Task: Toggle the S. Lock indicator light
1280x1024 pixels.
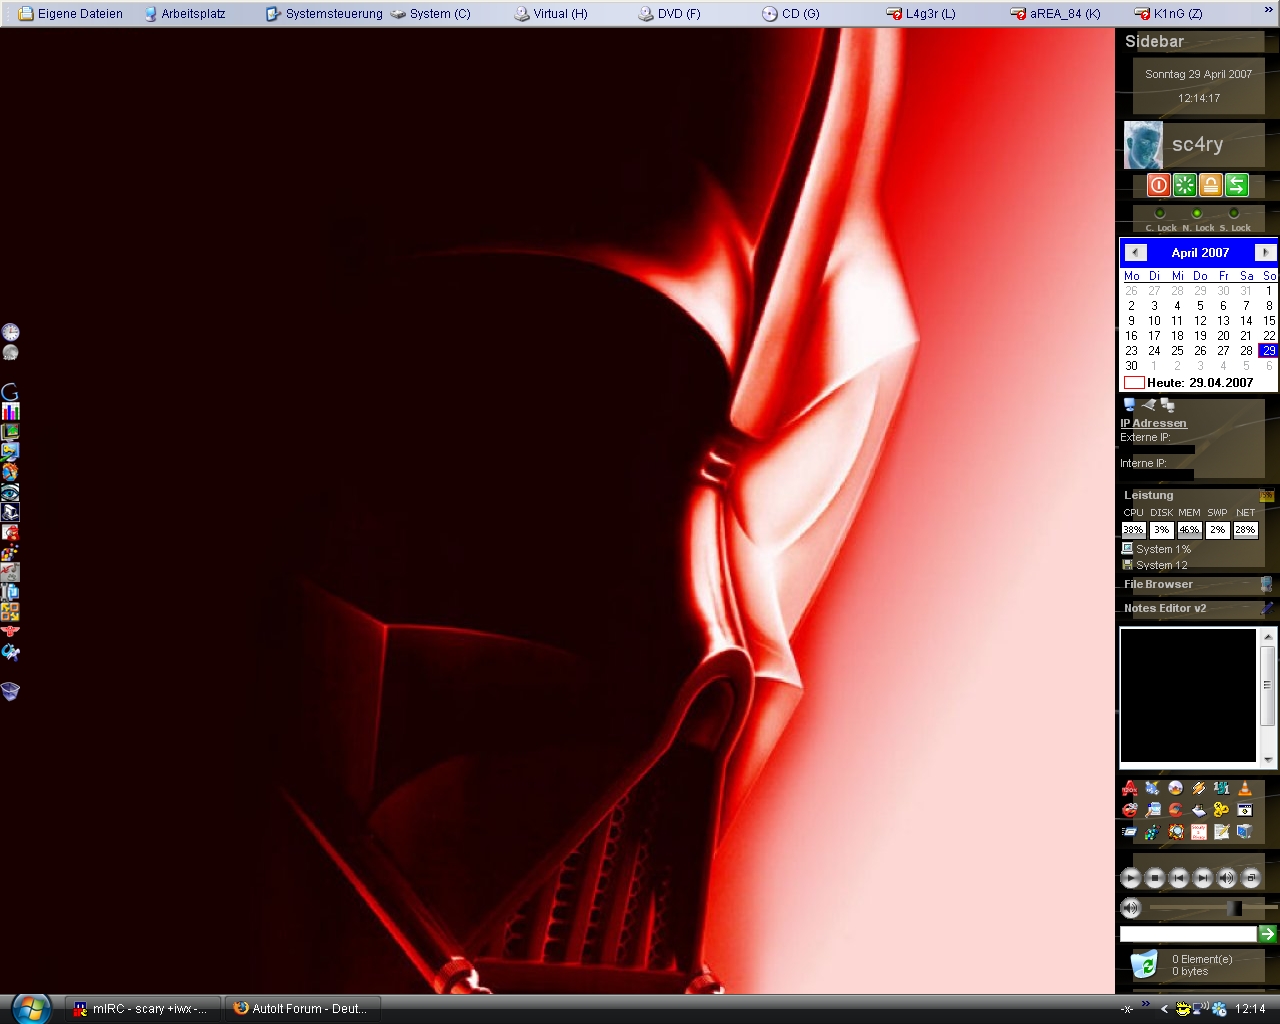Action: pyautogui.click(x=1234, y=214)
